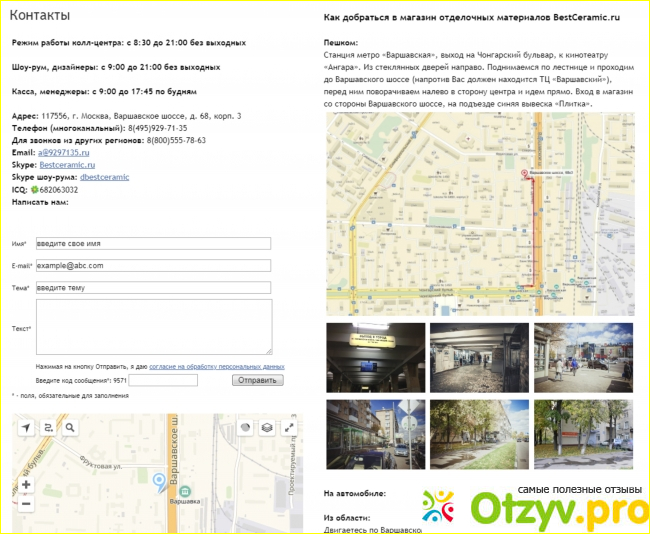Focus the captcha code input field
650x534 pixels.
[x=163, y=380]
